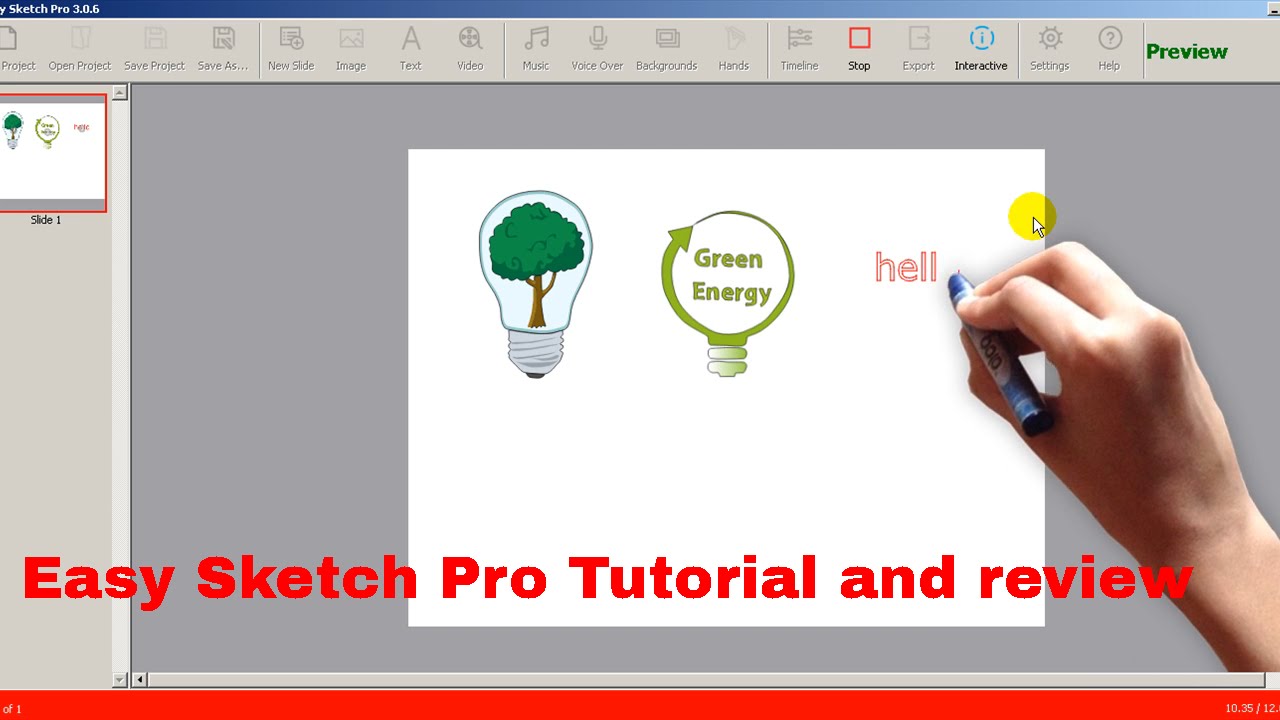Open the New Slide tool
The image size is (1280, 720).
291,49
